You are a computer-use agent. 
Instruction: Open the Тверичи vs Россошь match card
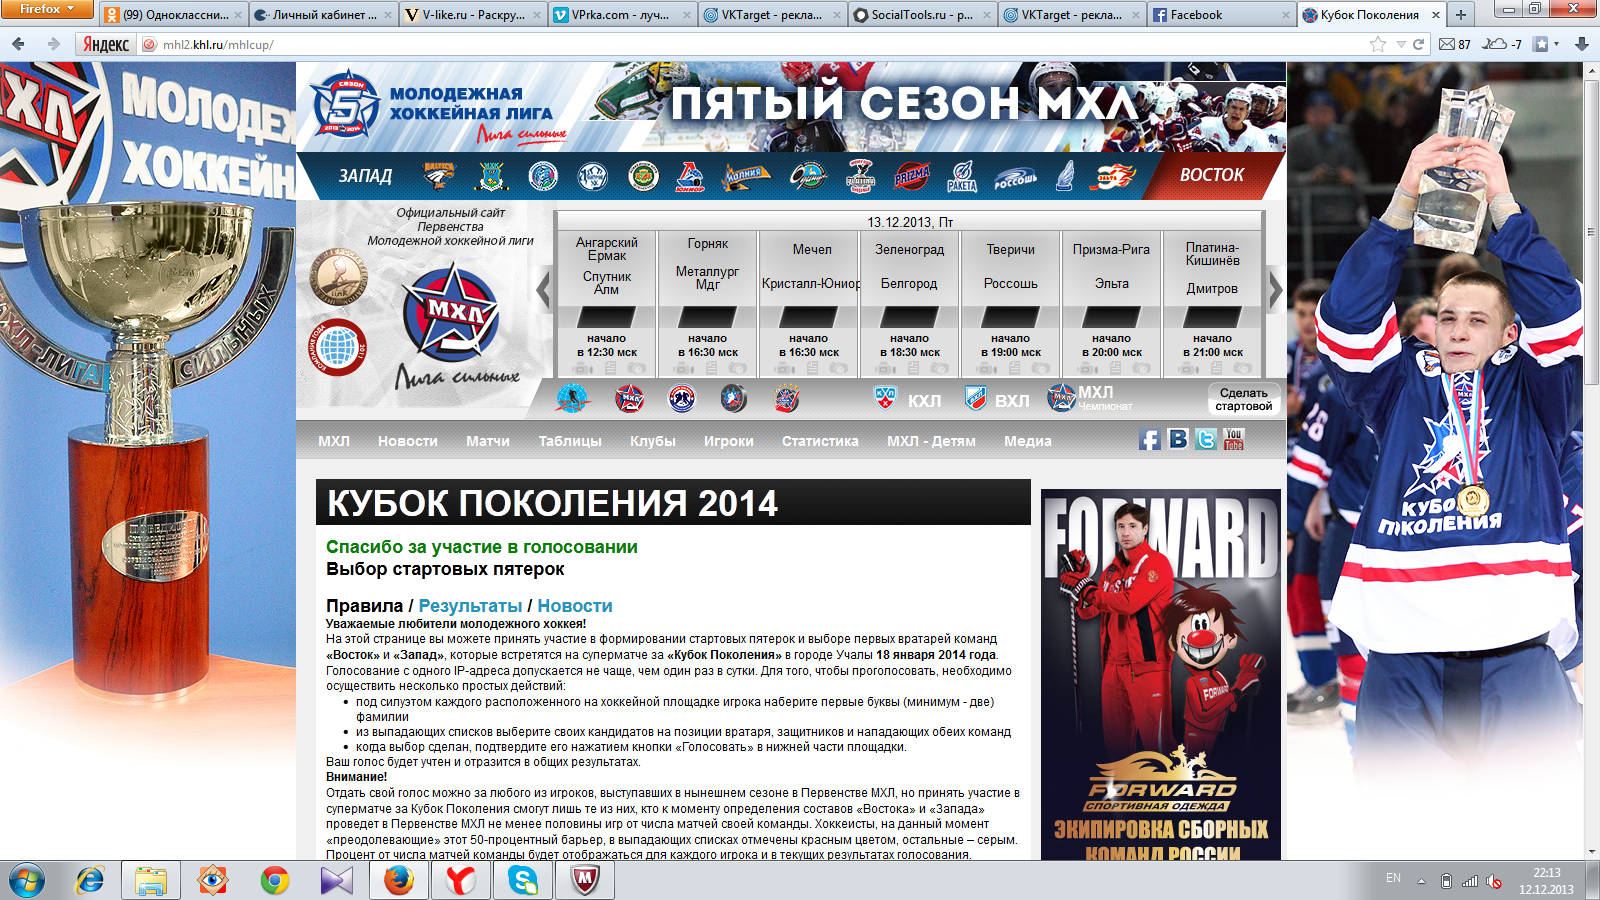coord(1010,304)
